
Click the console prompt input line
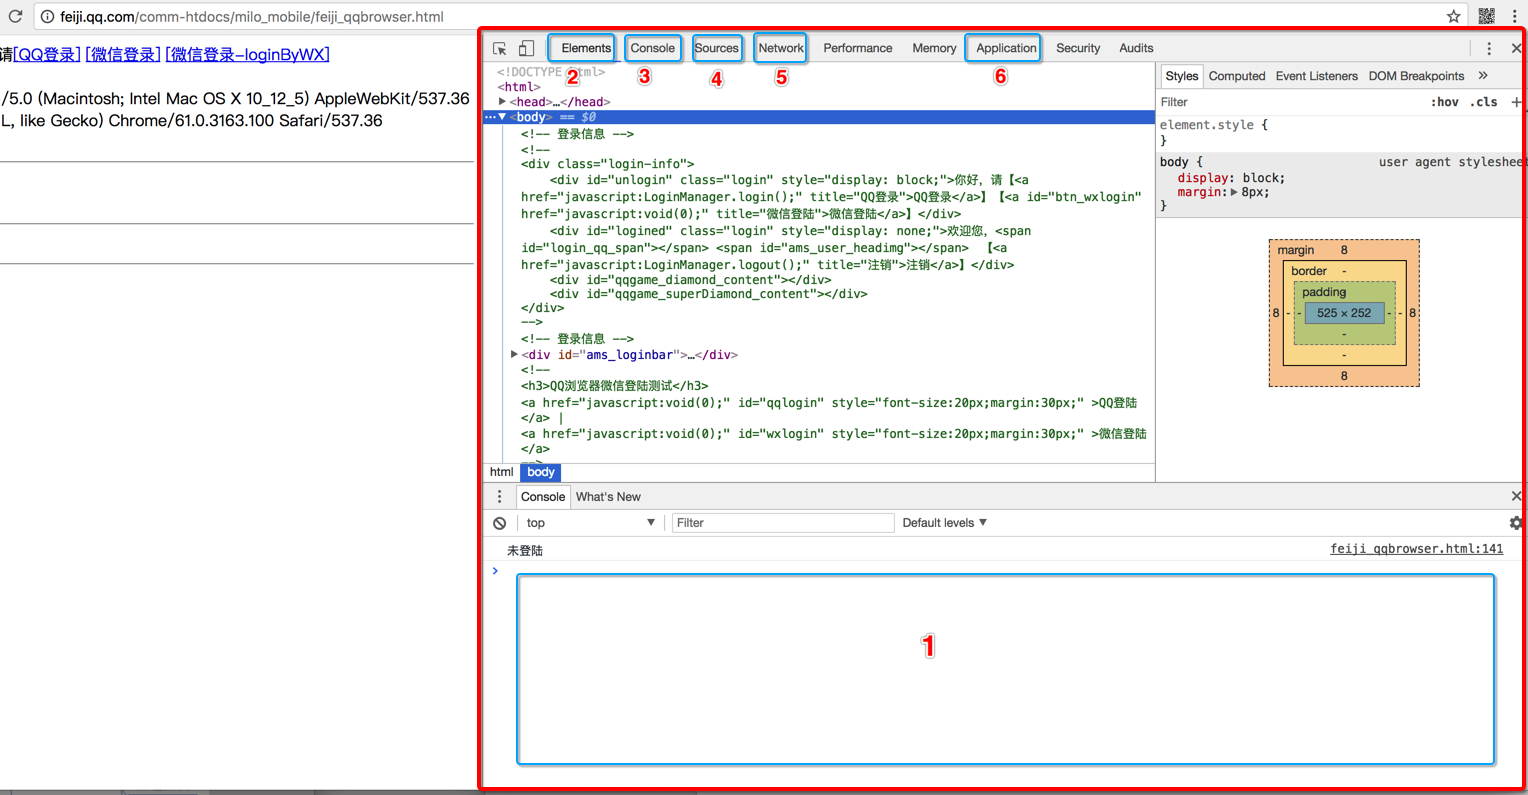coord(1005,571)
